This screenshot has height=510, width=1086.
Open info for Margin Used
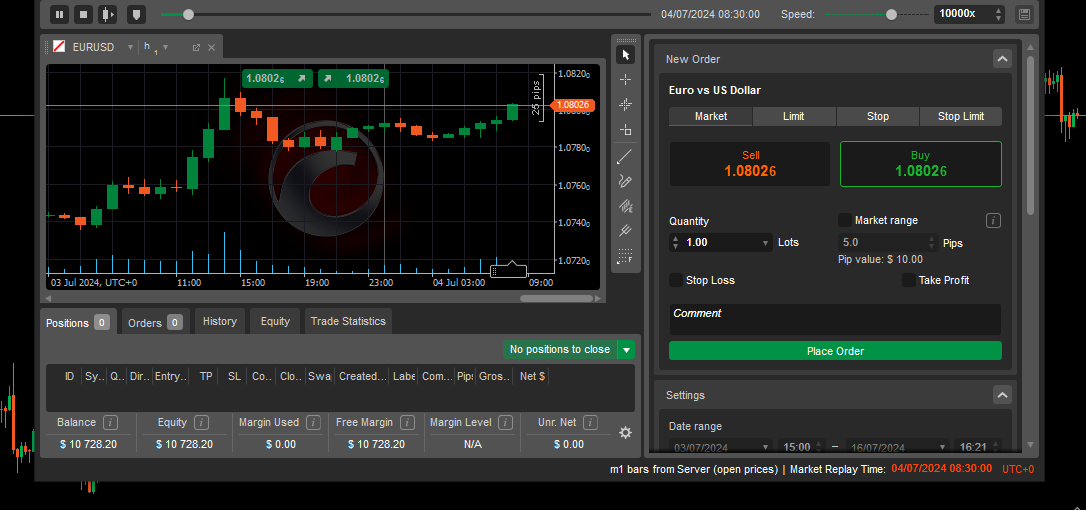pyautogui.click(x=313, y=422)
